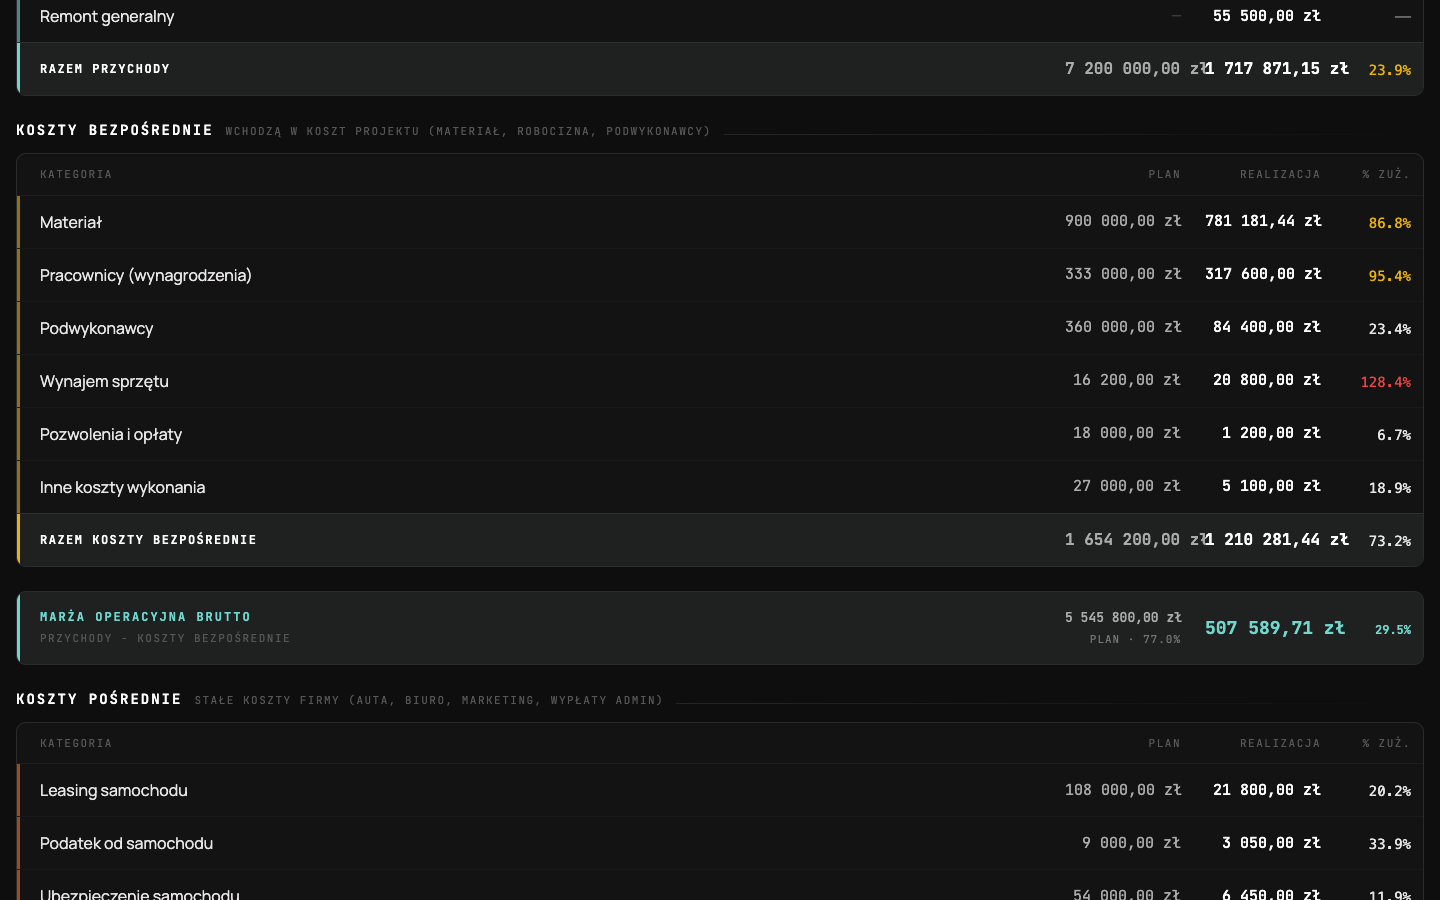1440x900 pixels.
Task: Select the 84 400,00 zł Podwykonawcy realization
Action: click(x=1267, y=327)
